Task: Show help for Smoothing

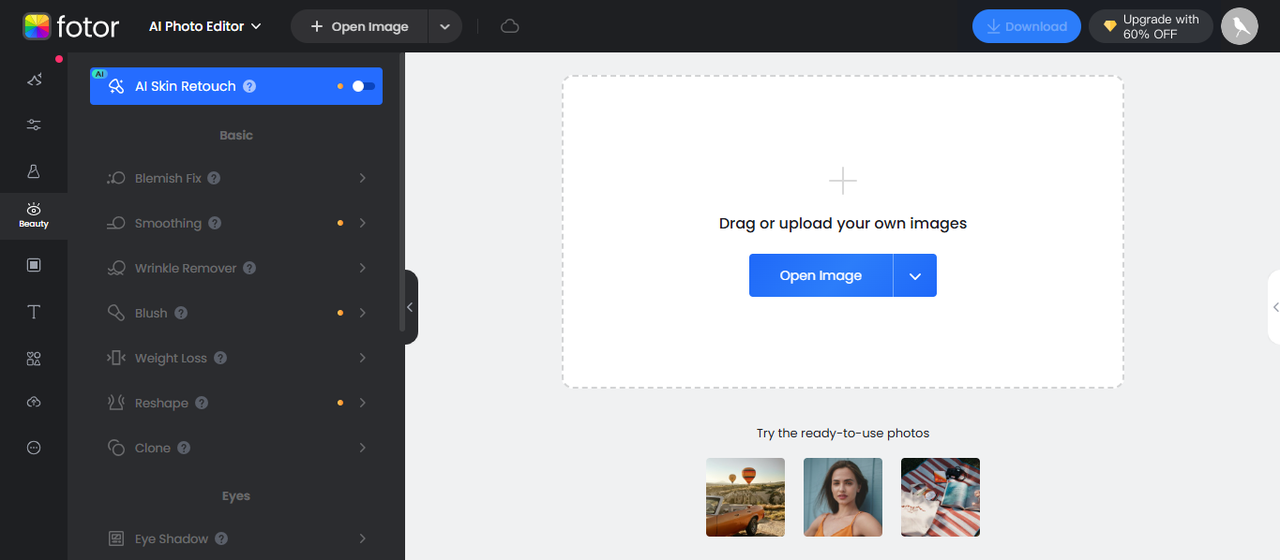Action: click(x=215, y=223)
